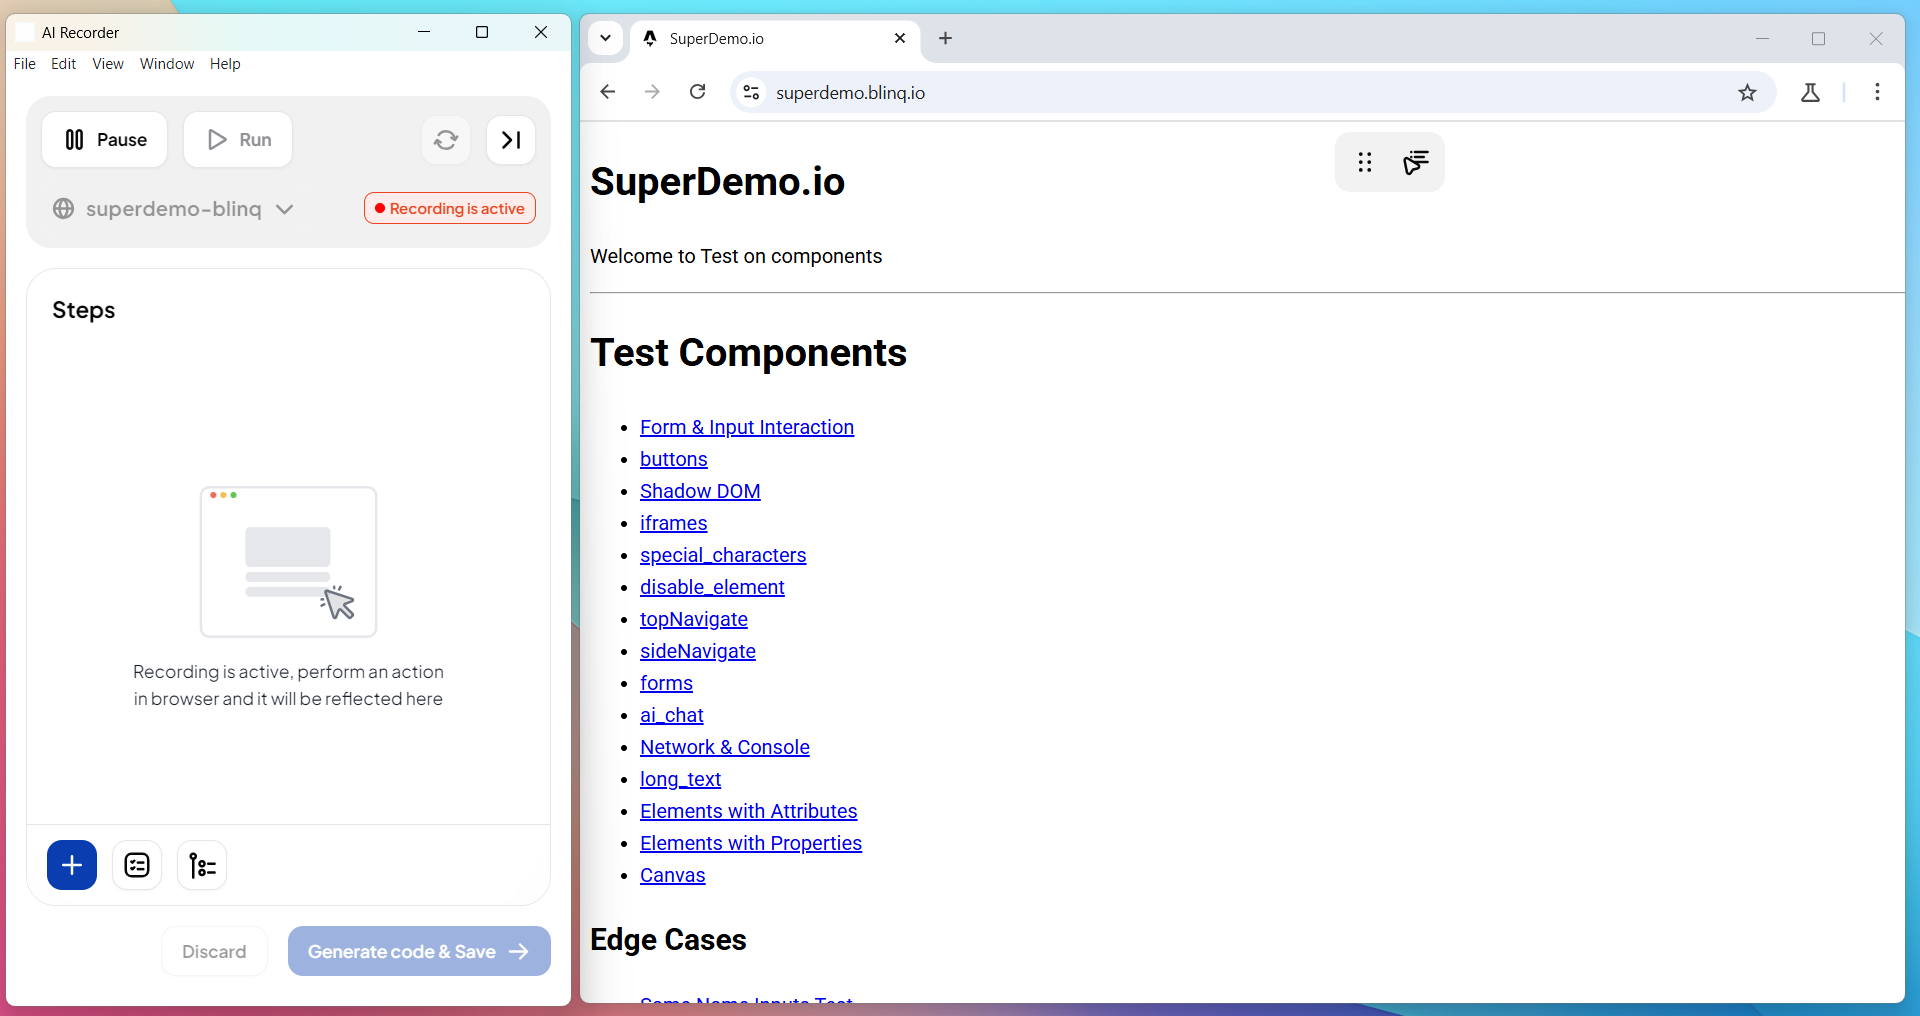Viewport: 1920px width, 1016px height.
Task: Click the blue plus add step button
Action: coord(72,865)
